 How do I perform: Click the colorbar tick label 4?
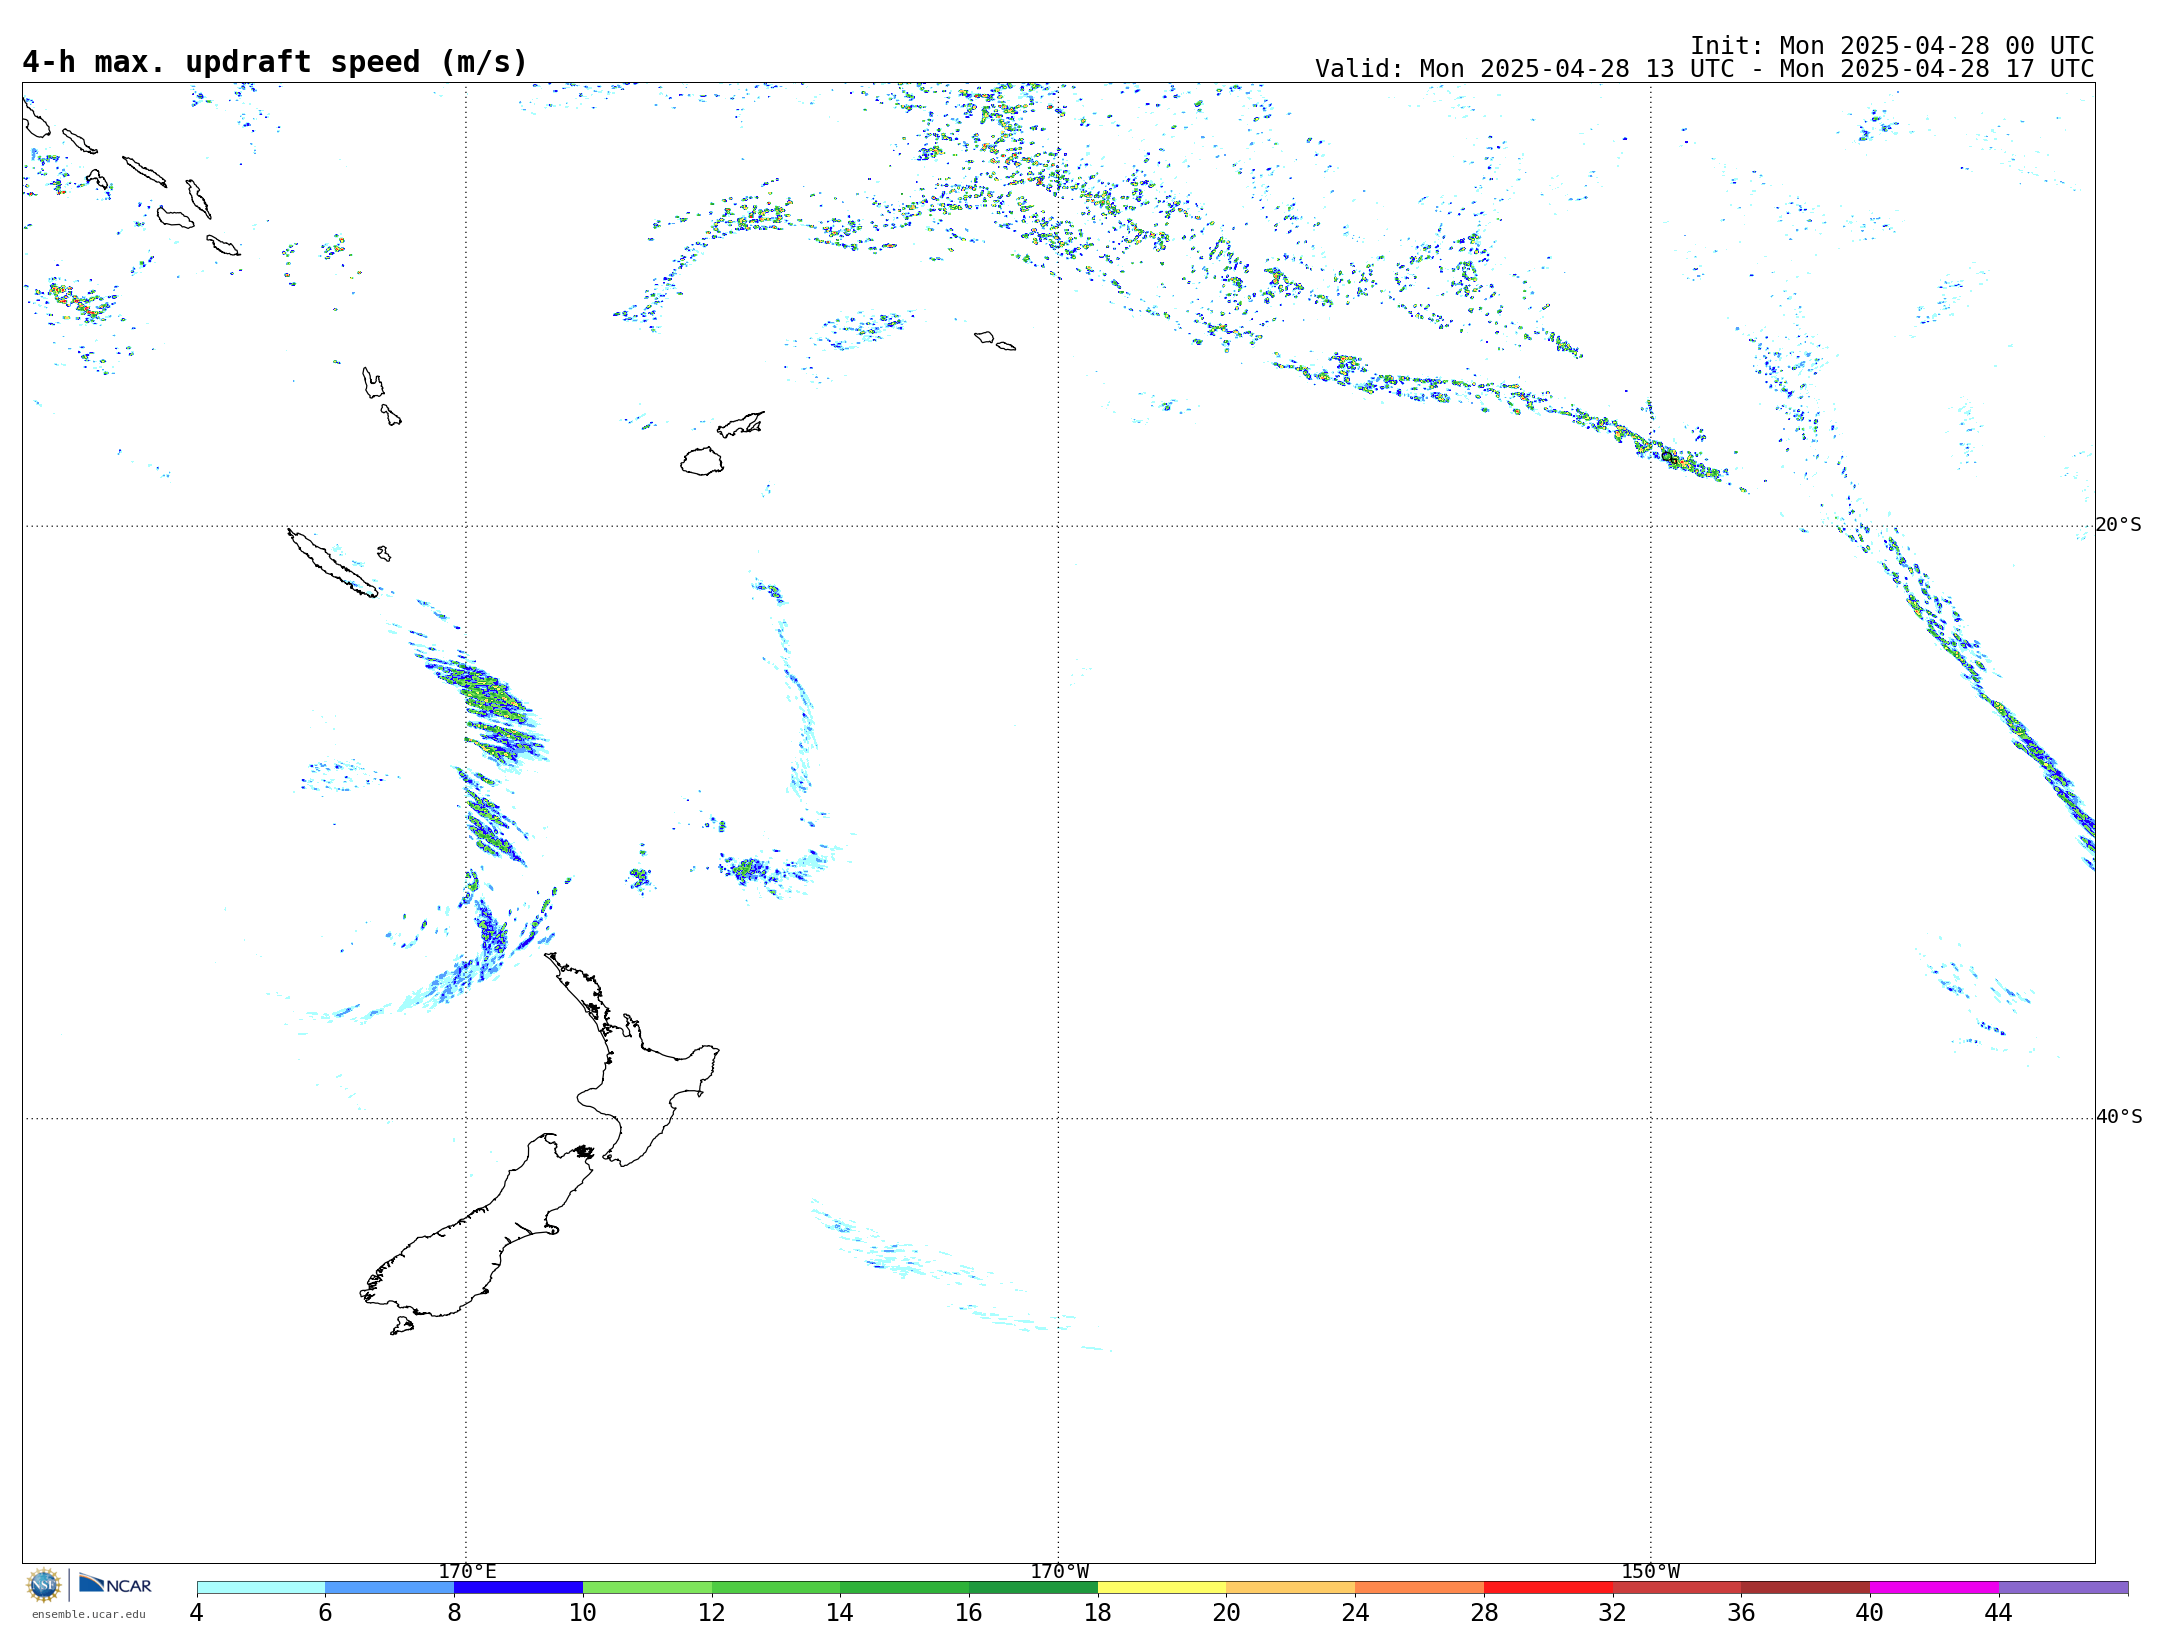(197, 1612)
